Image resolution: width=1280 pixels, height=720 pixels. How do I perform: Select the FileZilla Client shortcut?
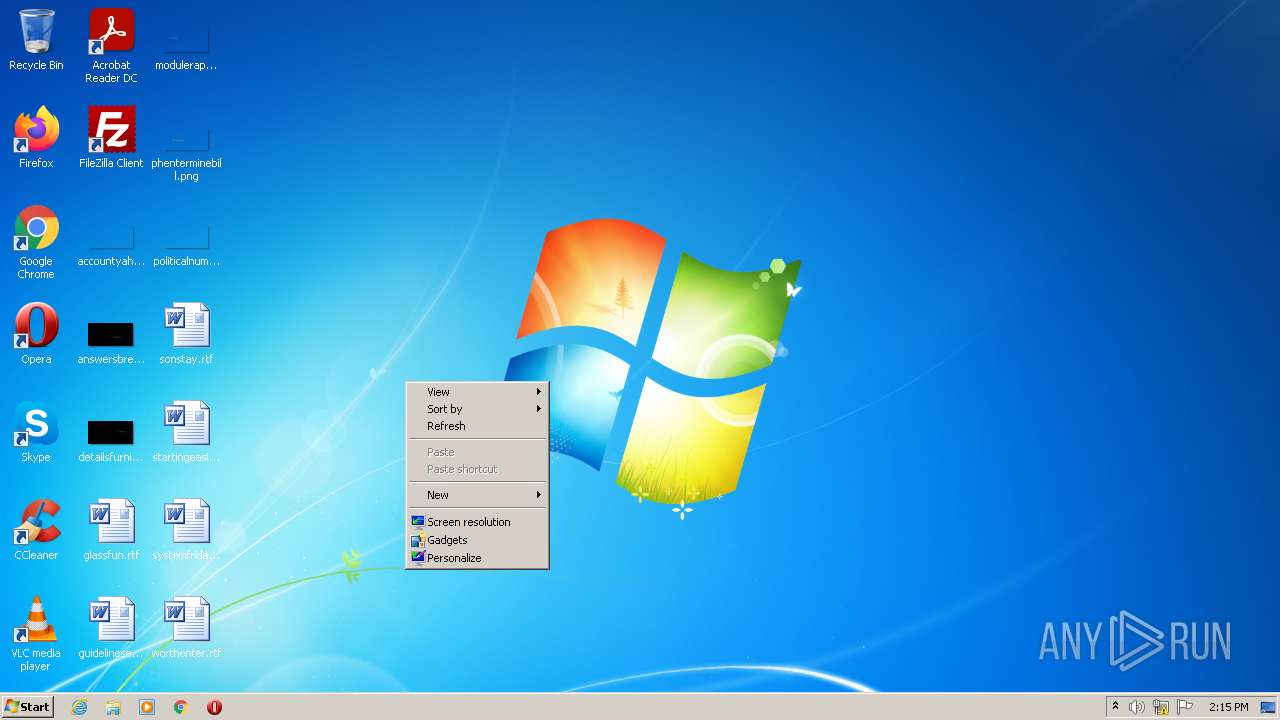click(111, 138)
